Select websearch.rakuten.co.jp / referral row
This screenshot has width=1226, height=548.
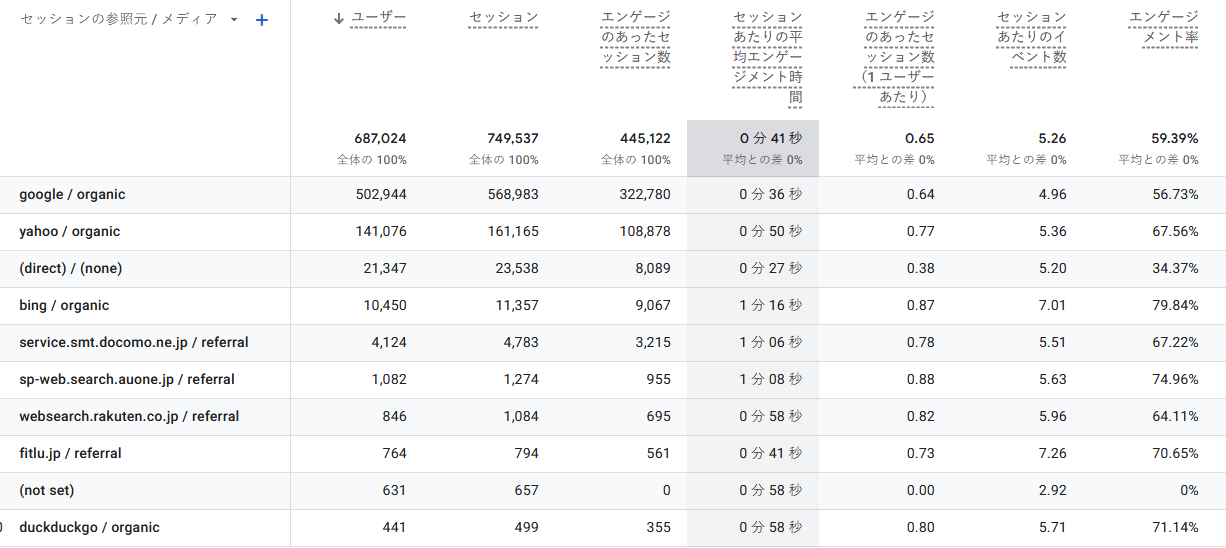point(129,417)
